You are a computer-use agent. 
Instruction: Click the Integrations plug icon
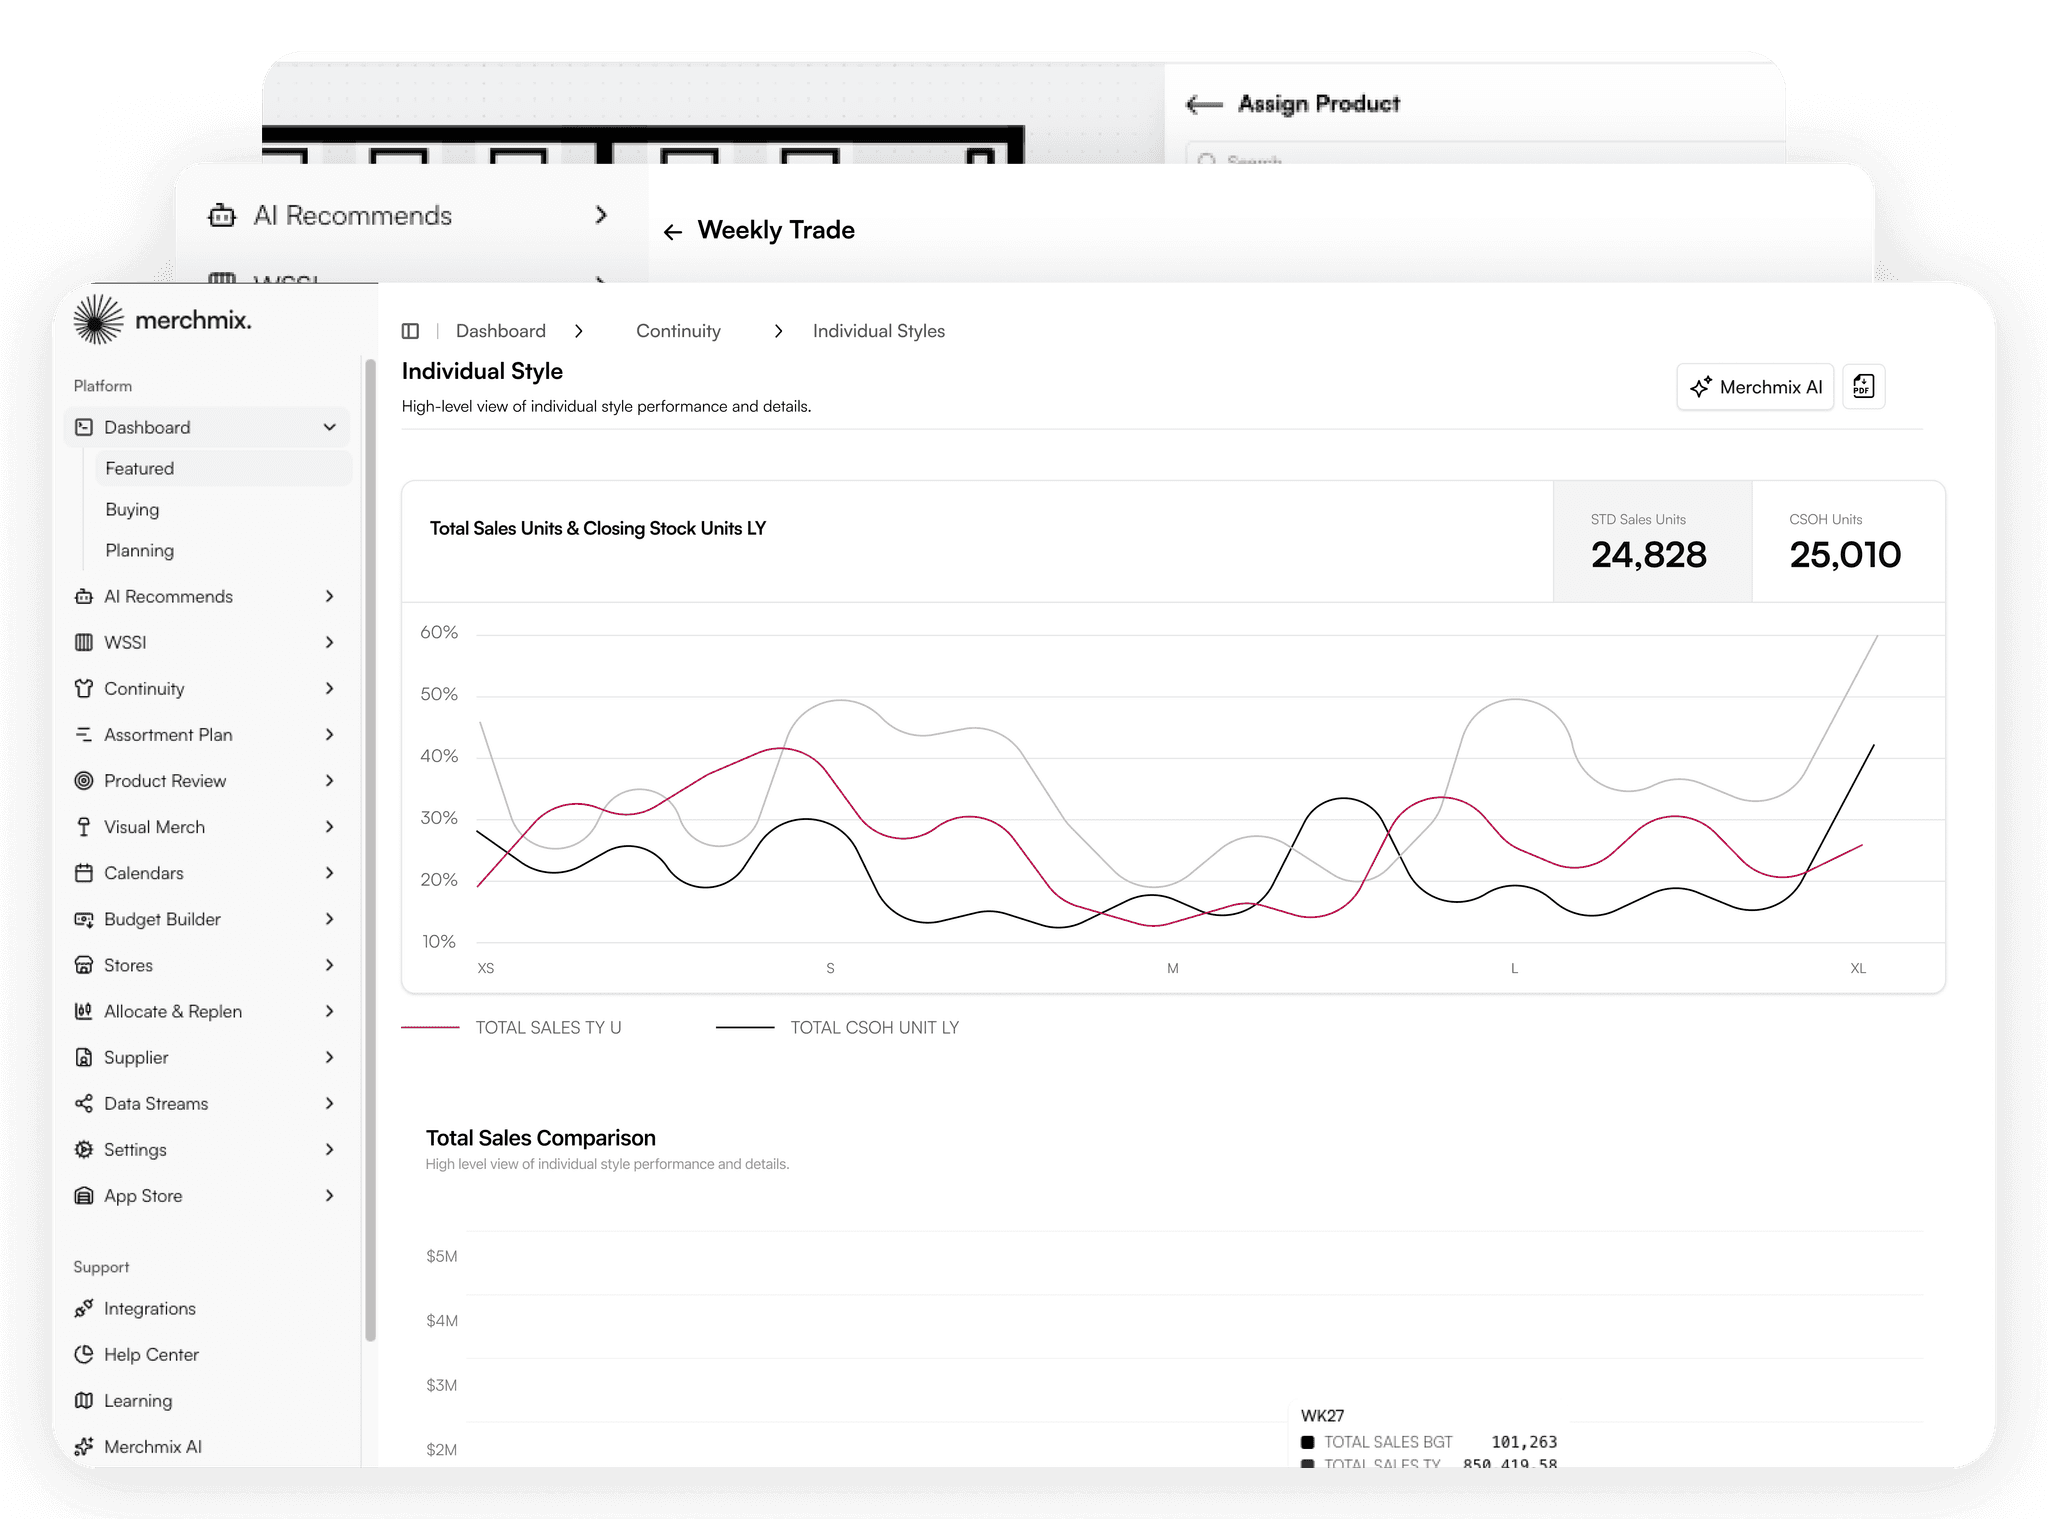[84, 1308]
